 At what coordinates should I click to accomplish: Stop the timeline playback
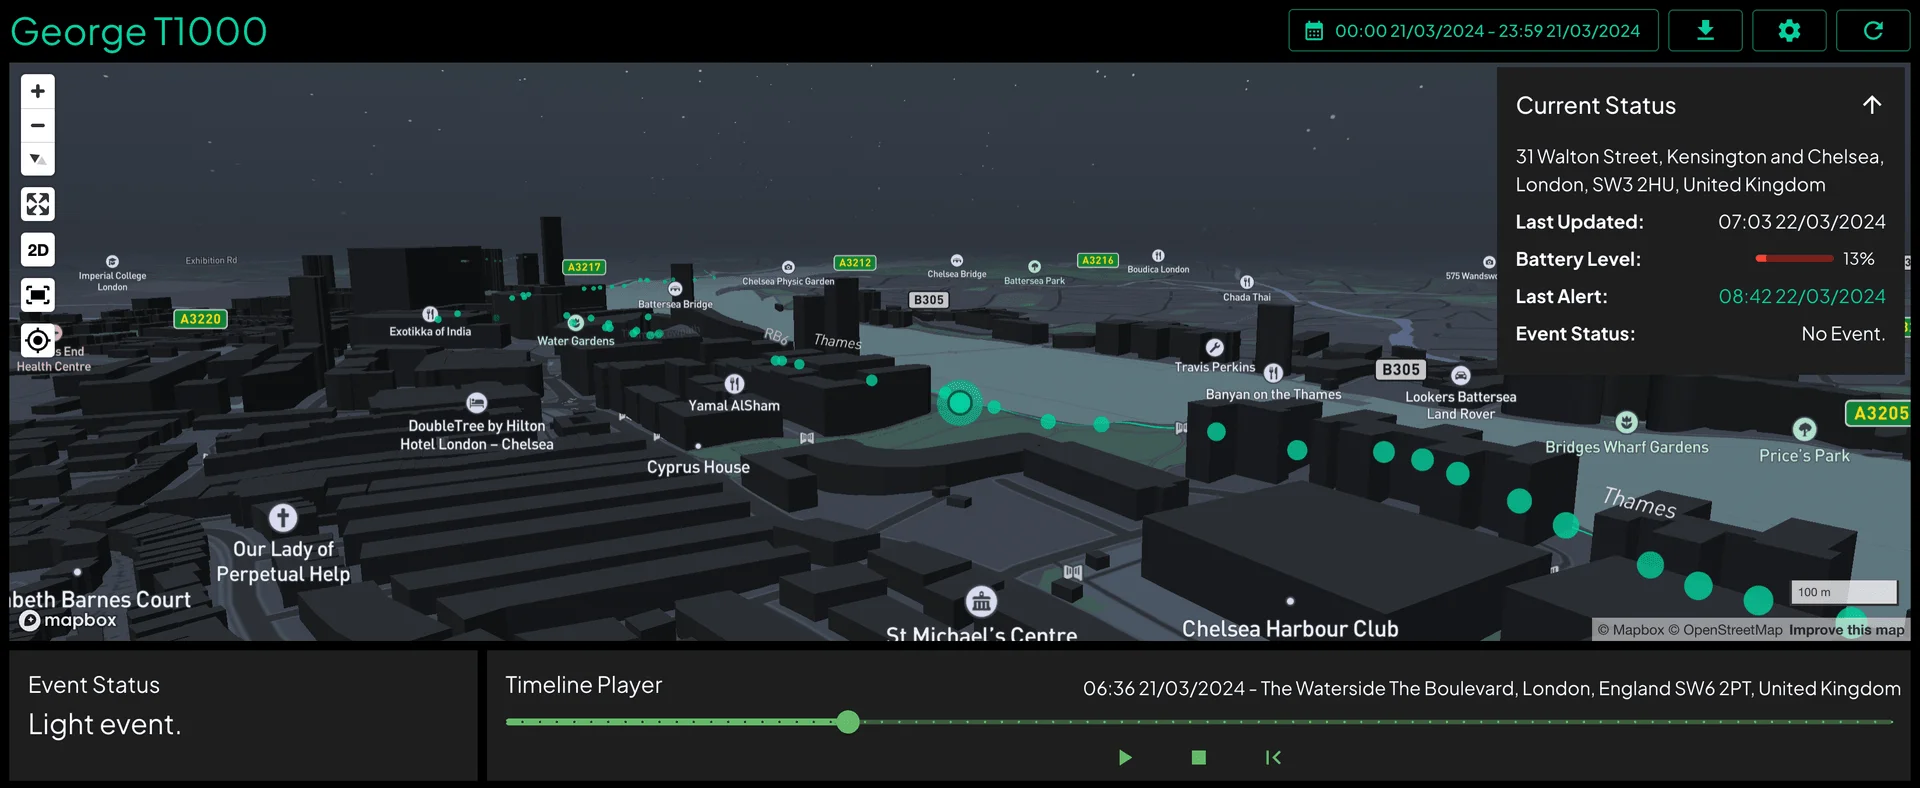1199,757
